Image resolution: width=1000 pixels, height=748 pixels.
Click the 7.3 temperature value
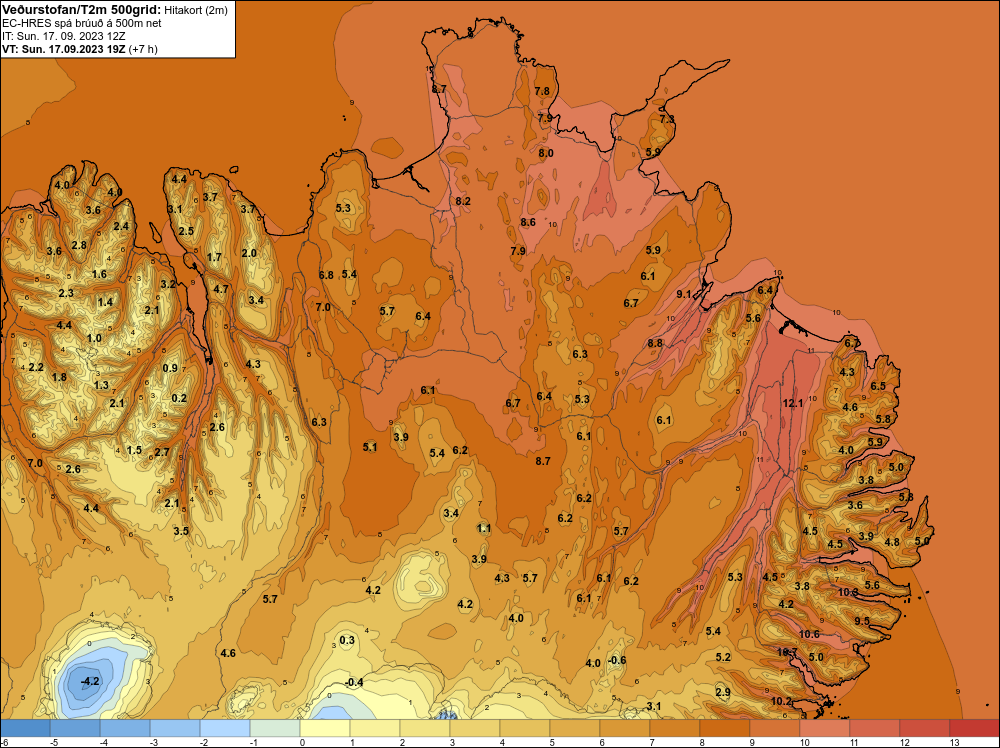click(x=667, y=119)
